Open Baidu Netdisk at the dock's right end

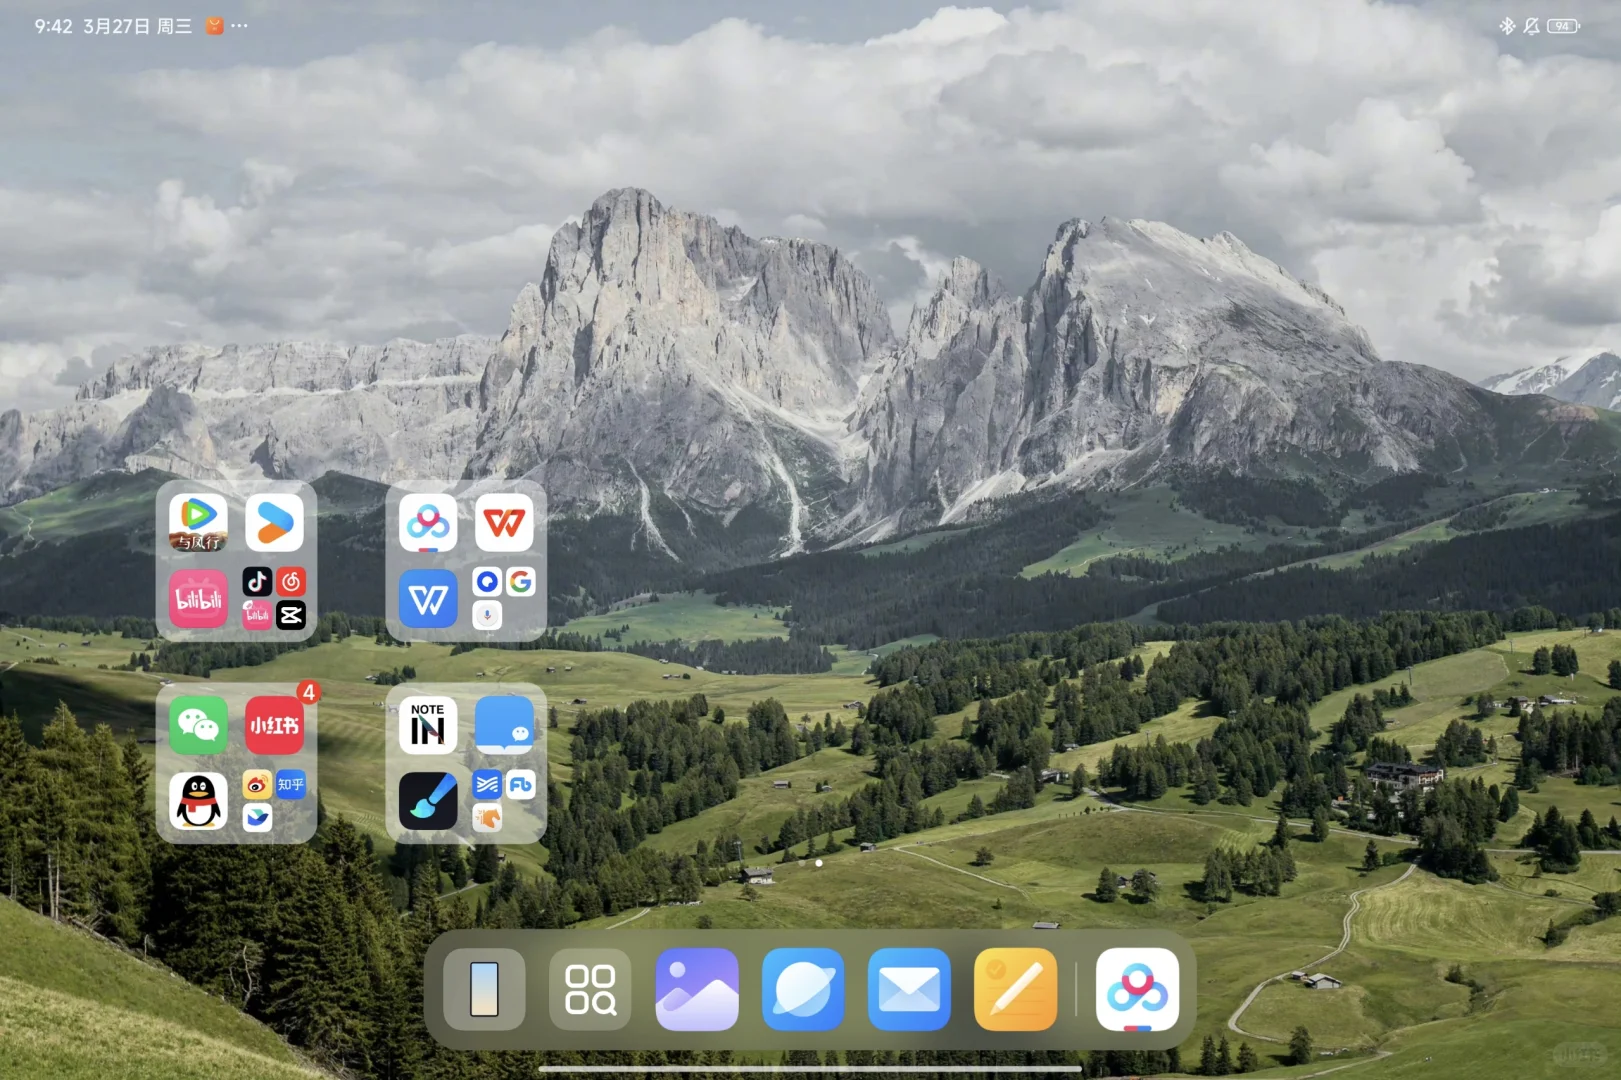click(1138, 989)
